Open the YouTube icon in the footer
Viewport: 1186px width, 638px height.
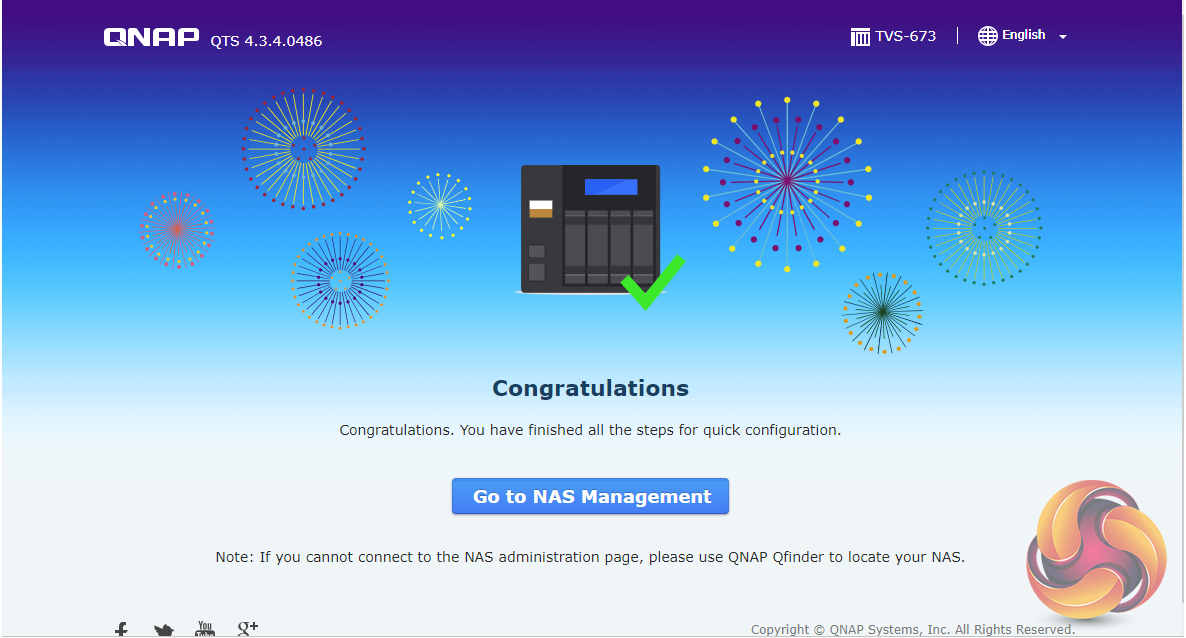click(x=205, y=629)
